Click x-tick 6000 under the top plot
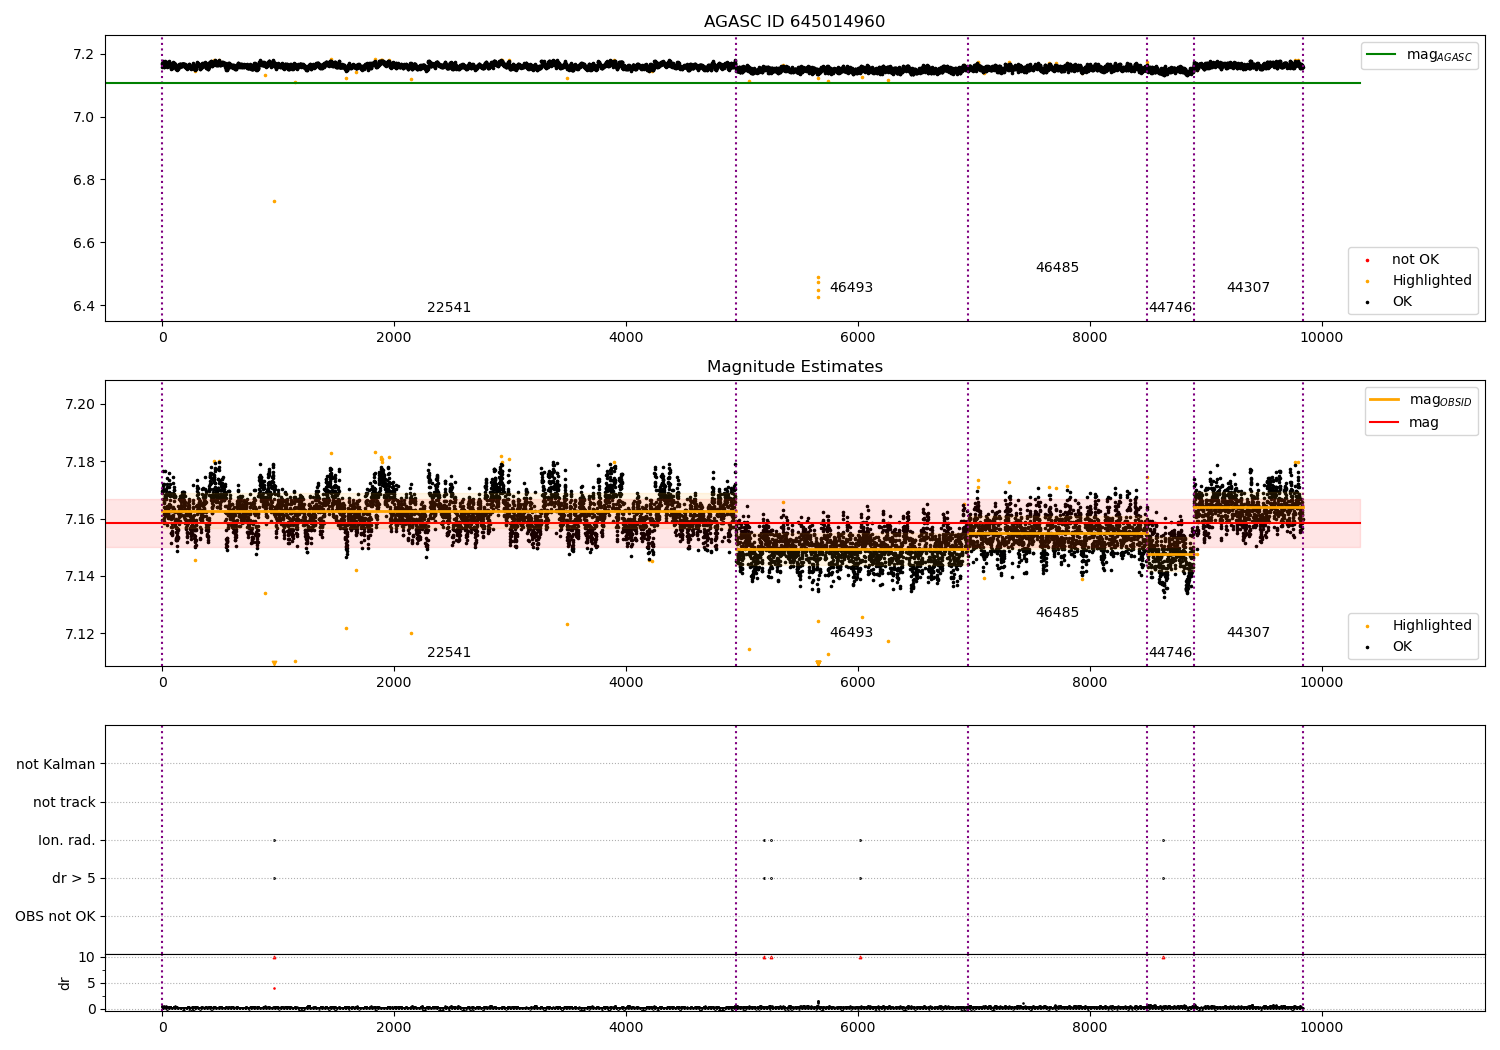Viewport: 1500px width, 1050px height. pos(858,338)
